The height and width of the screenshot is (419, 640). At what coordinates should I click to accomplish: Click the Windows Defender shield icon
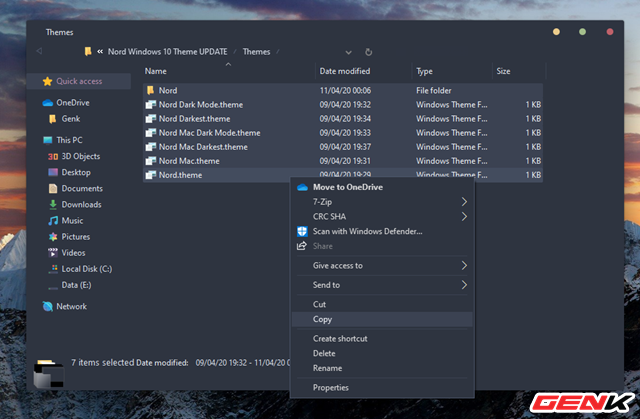point(302,231)
